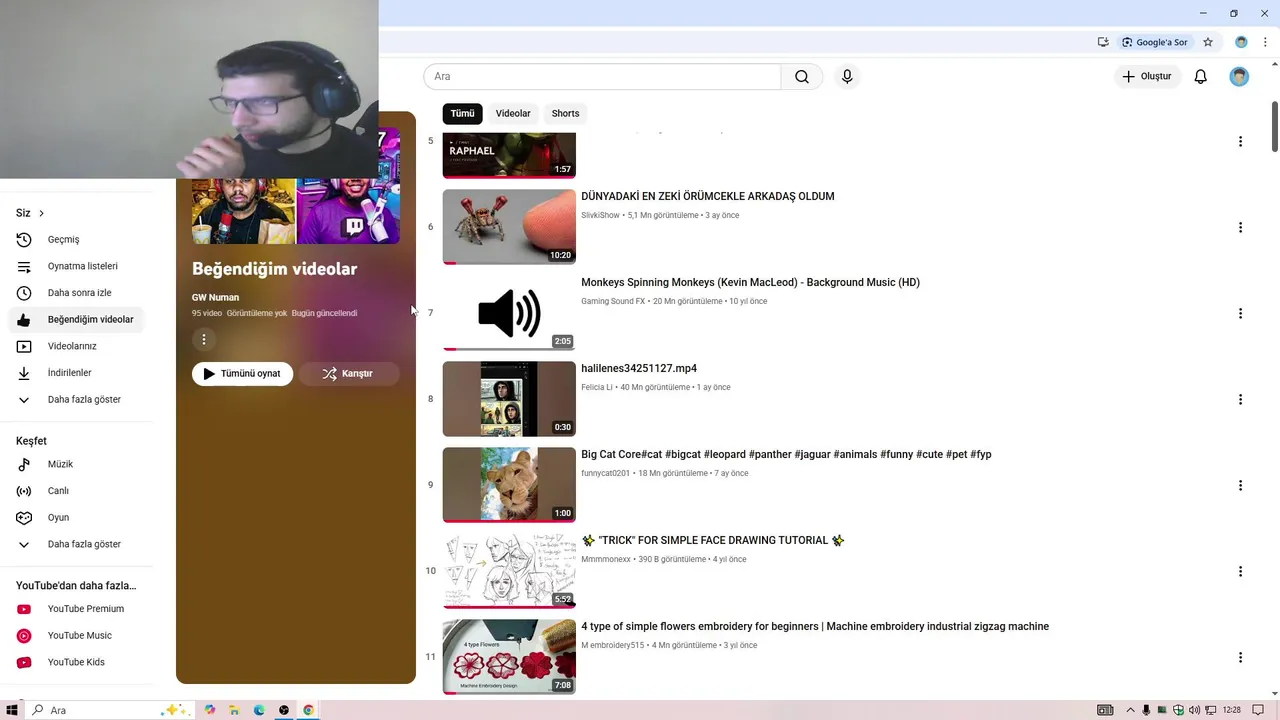The height and width of the screenshot is (720, 1280).
Task: Open the Windows Start button
Action: [x=12, y=710]
